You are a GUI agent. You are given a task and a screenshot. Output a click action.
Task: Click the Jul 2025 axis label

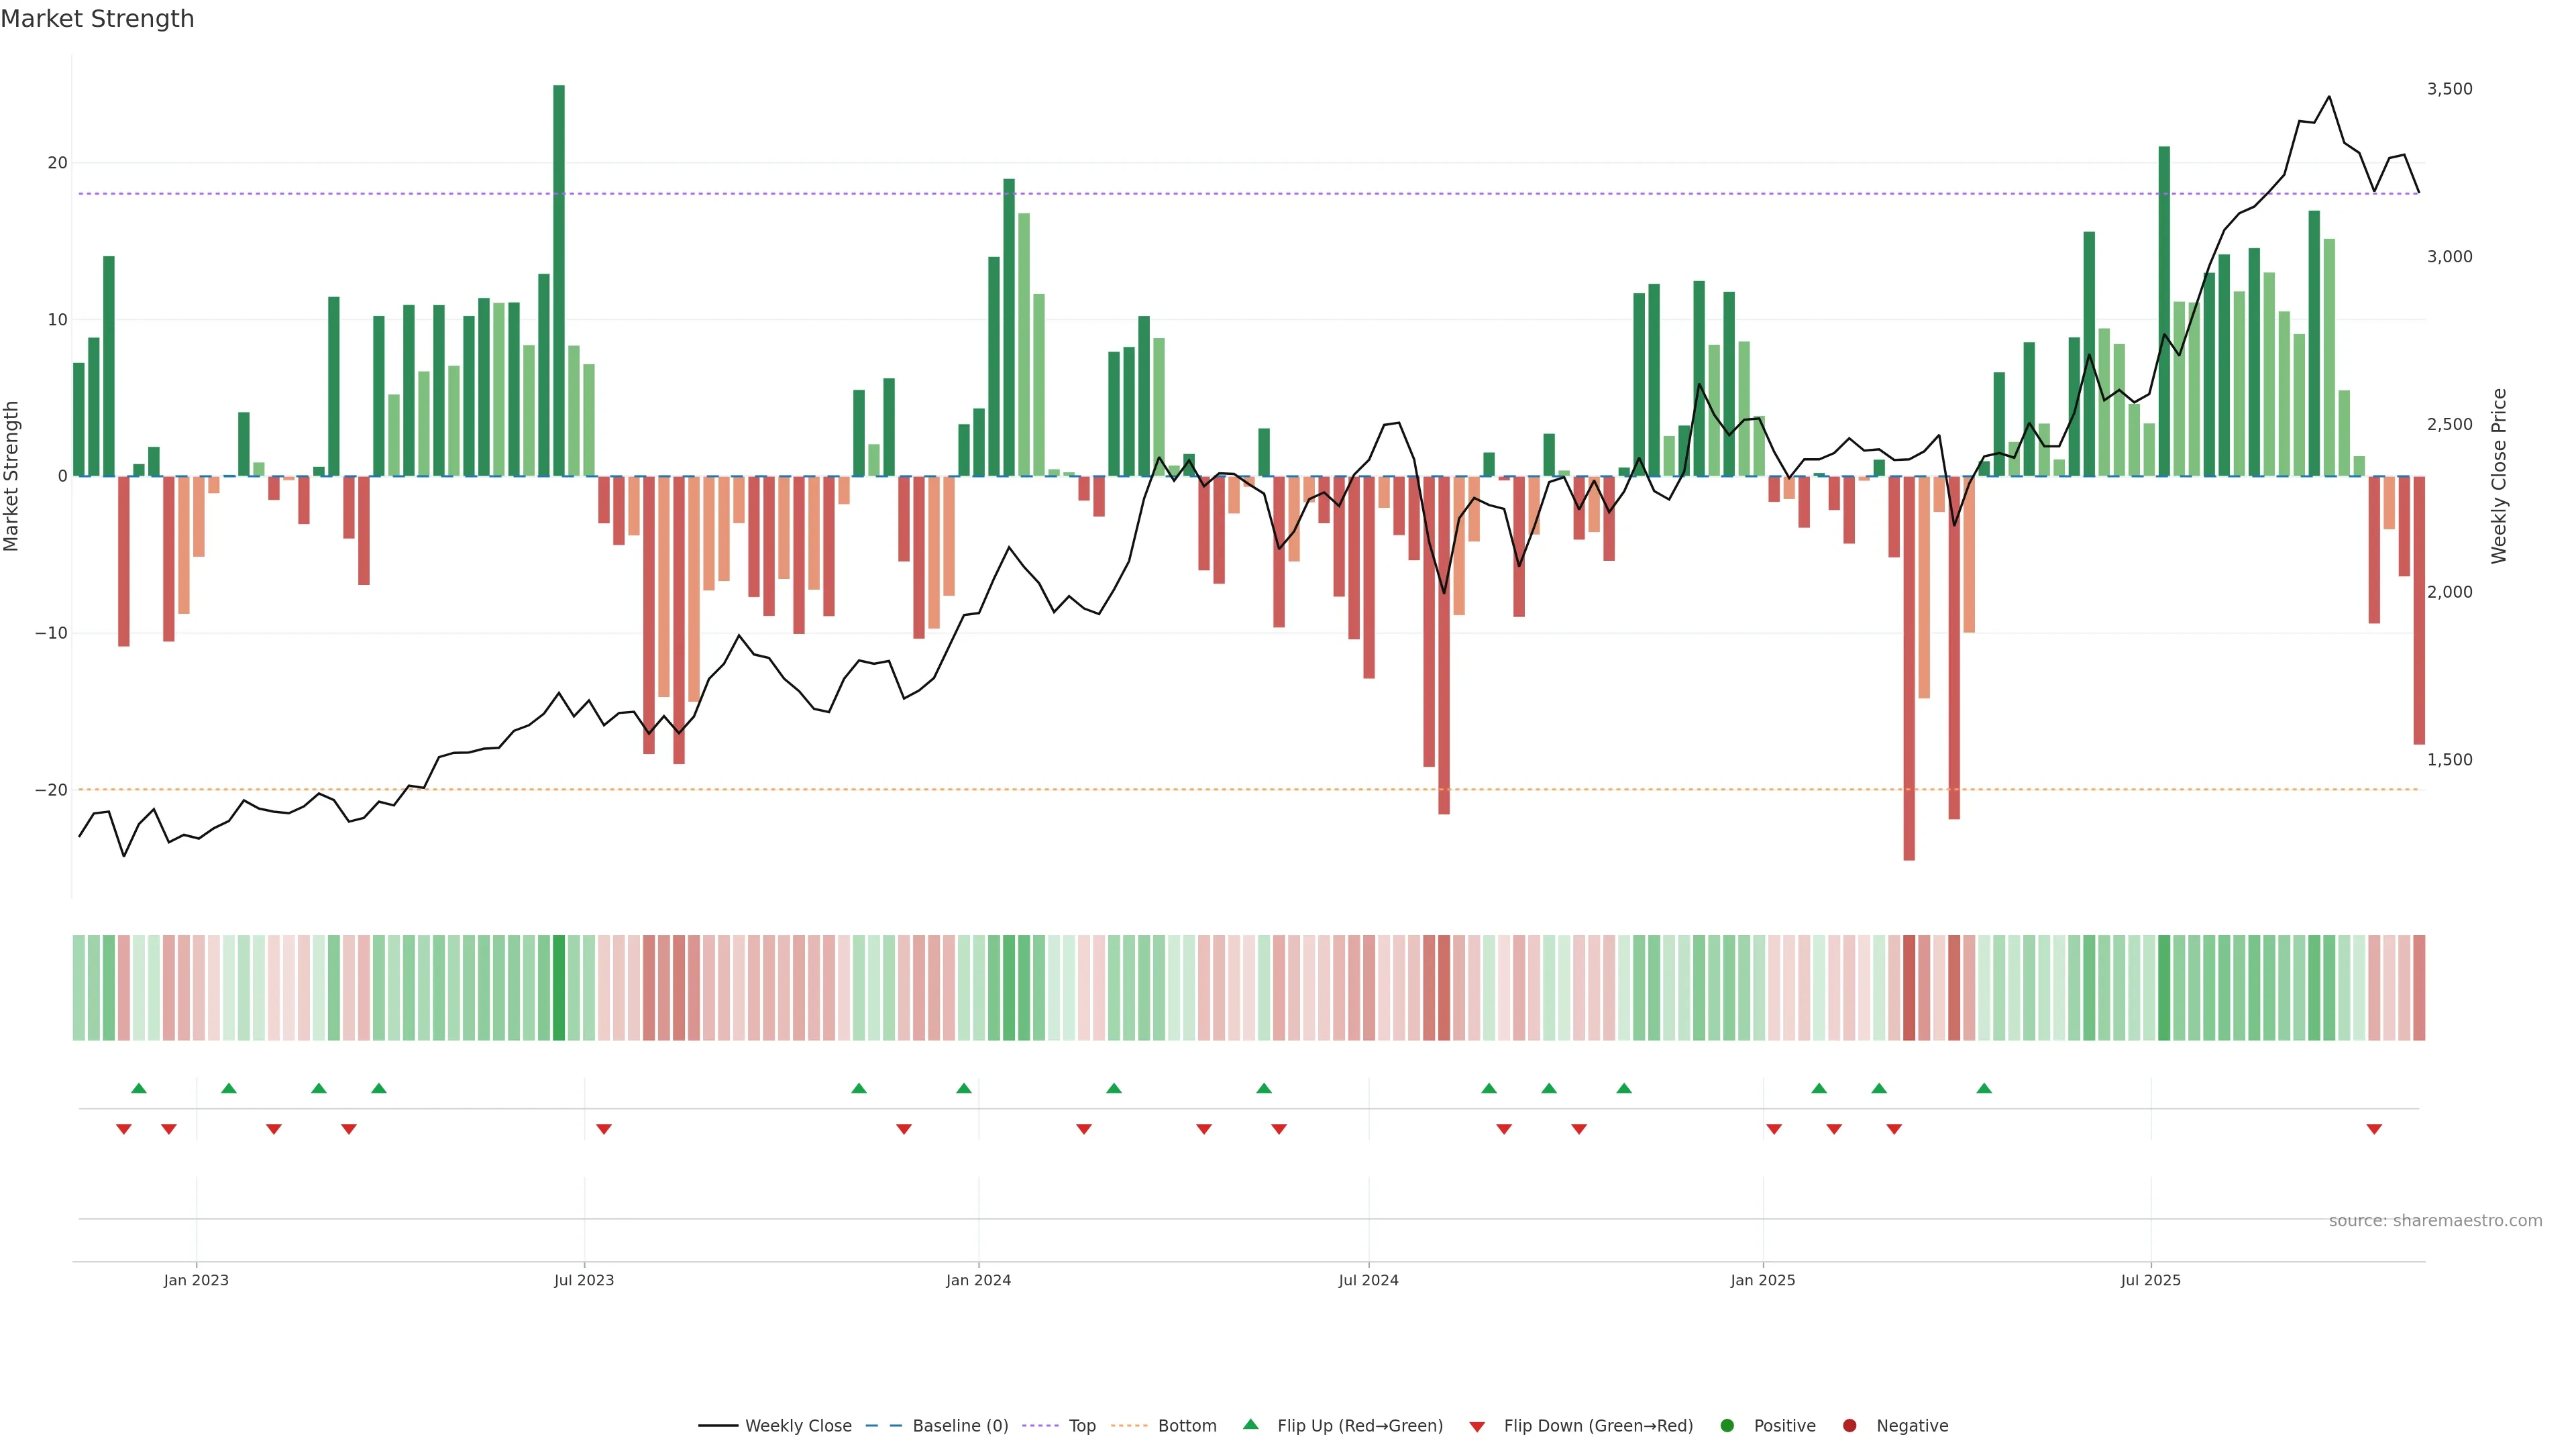pyautogui.click(x=2150, y=1280)
